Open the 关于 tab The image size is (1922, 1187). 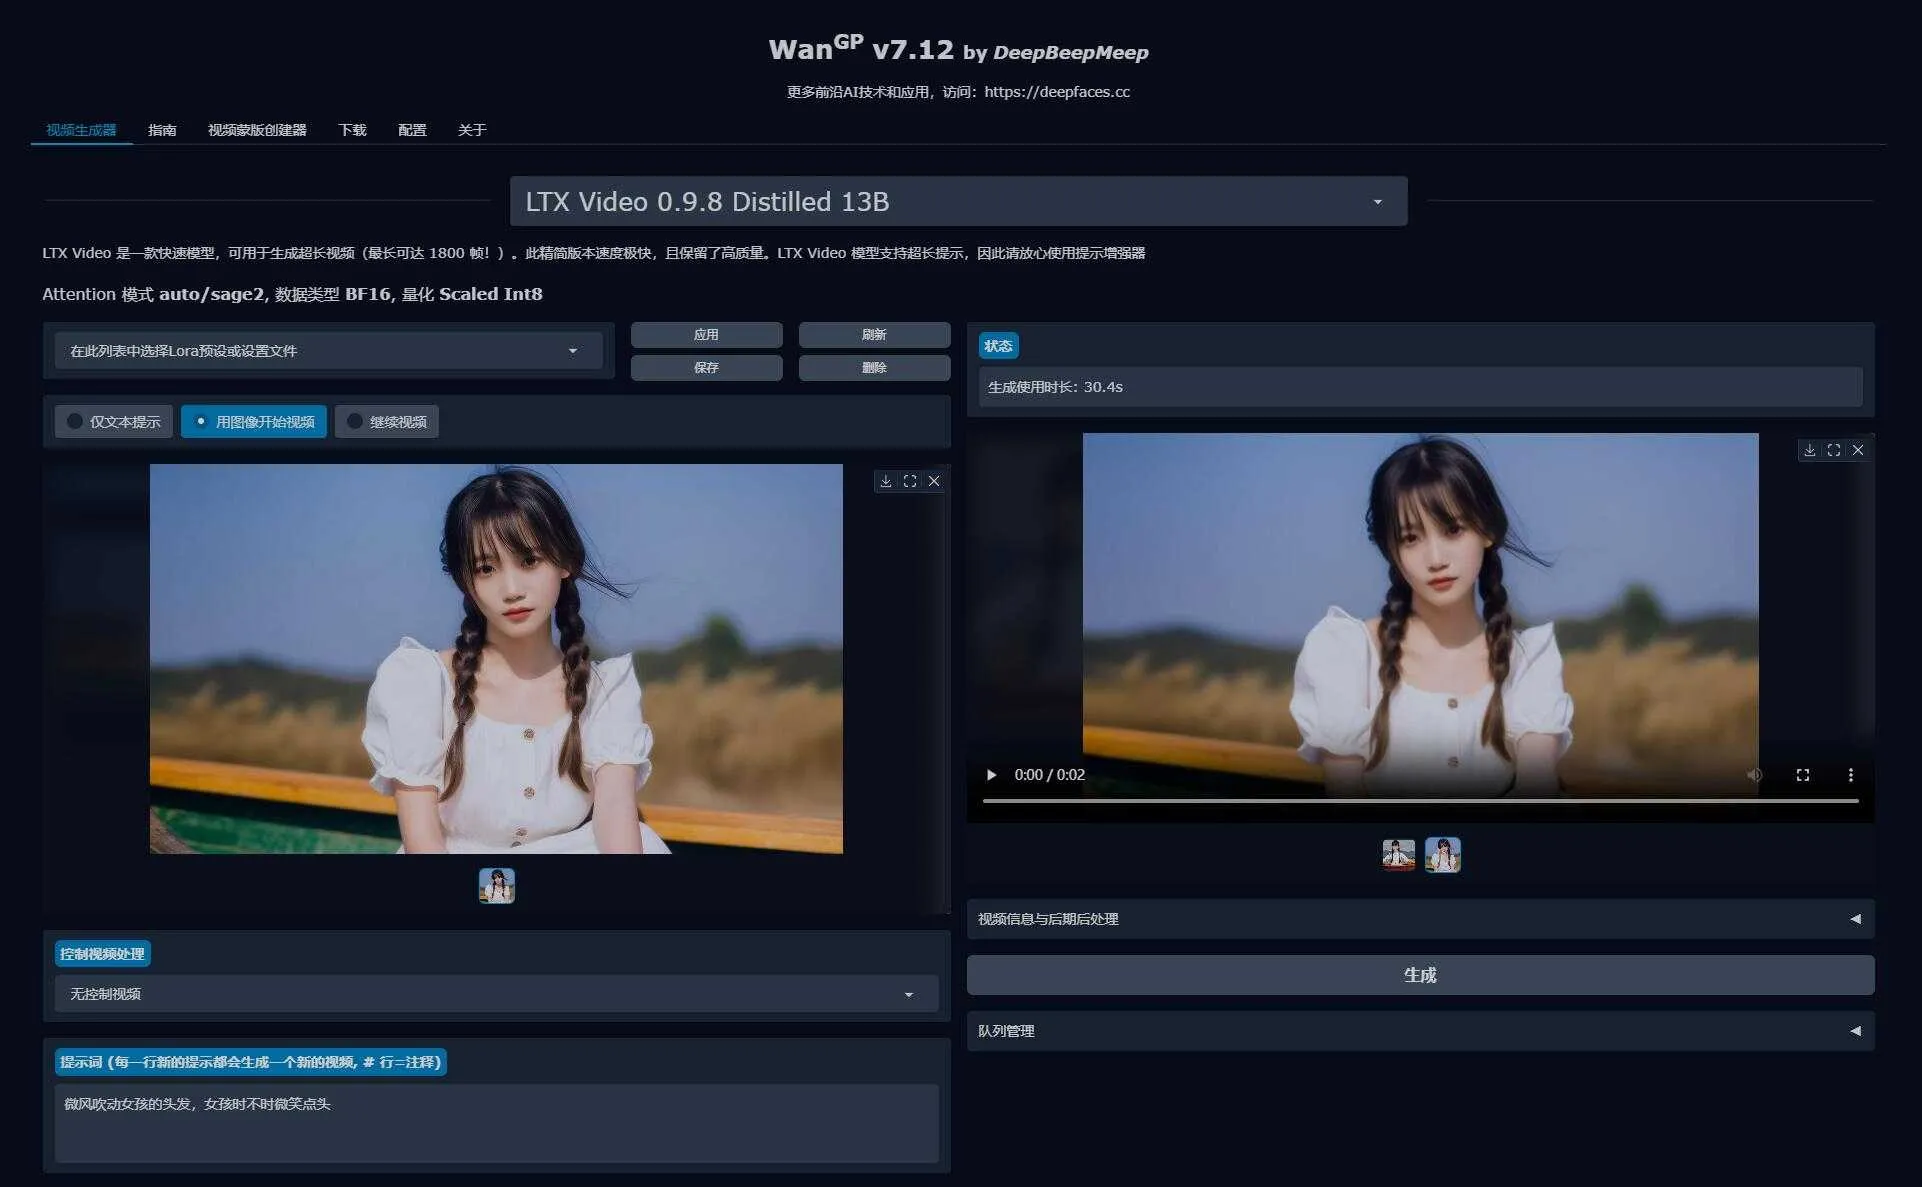(472, 130)
